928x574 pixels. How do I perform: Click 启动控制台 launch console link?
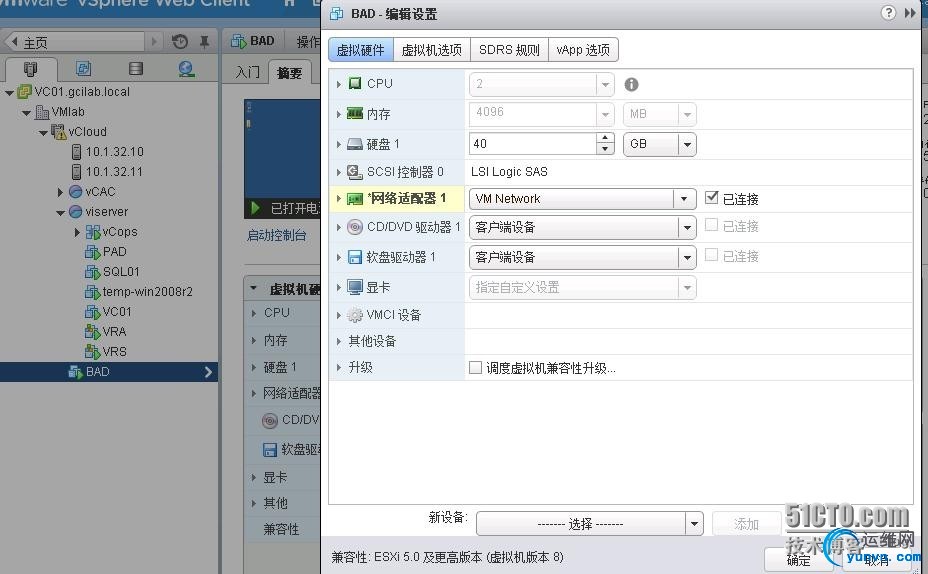click(x=276, y=236)
